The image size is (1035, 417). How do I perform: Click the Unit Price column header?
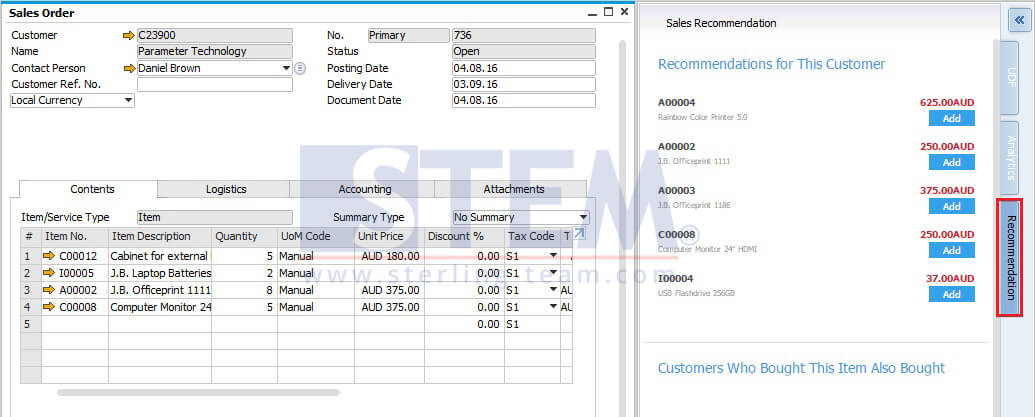(389, 236)
